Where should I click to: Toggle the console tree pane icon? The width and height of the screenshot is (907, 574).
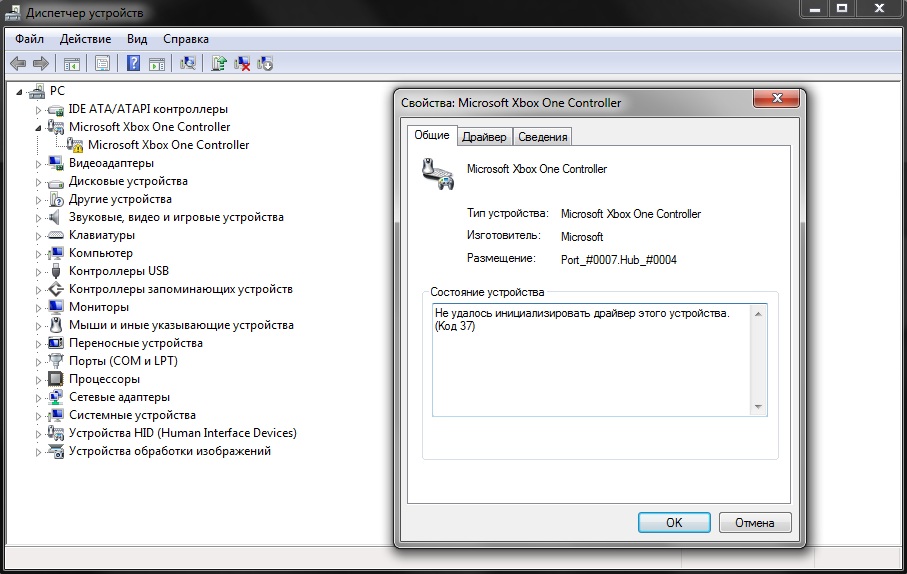72,64
